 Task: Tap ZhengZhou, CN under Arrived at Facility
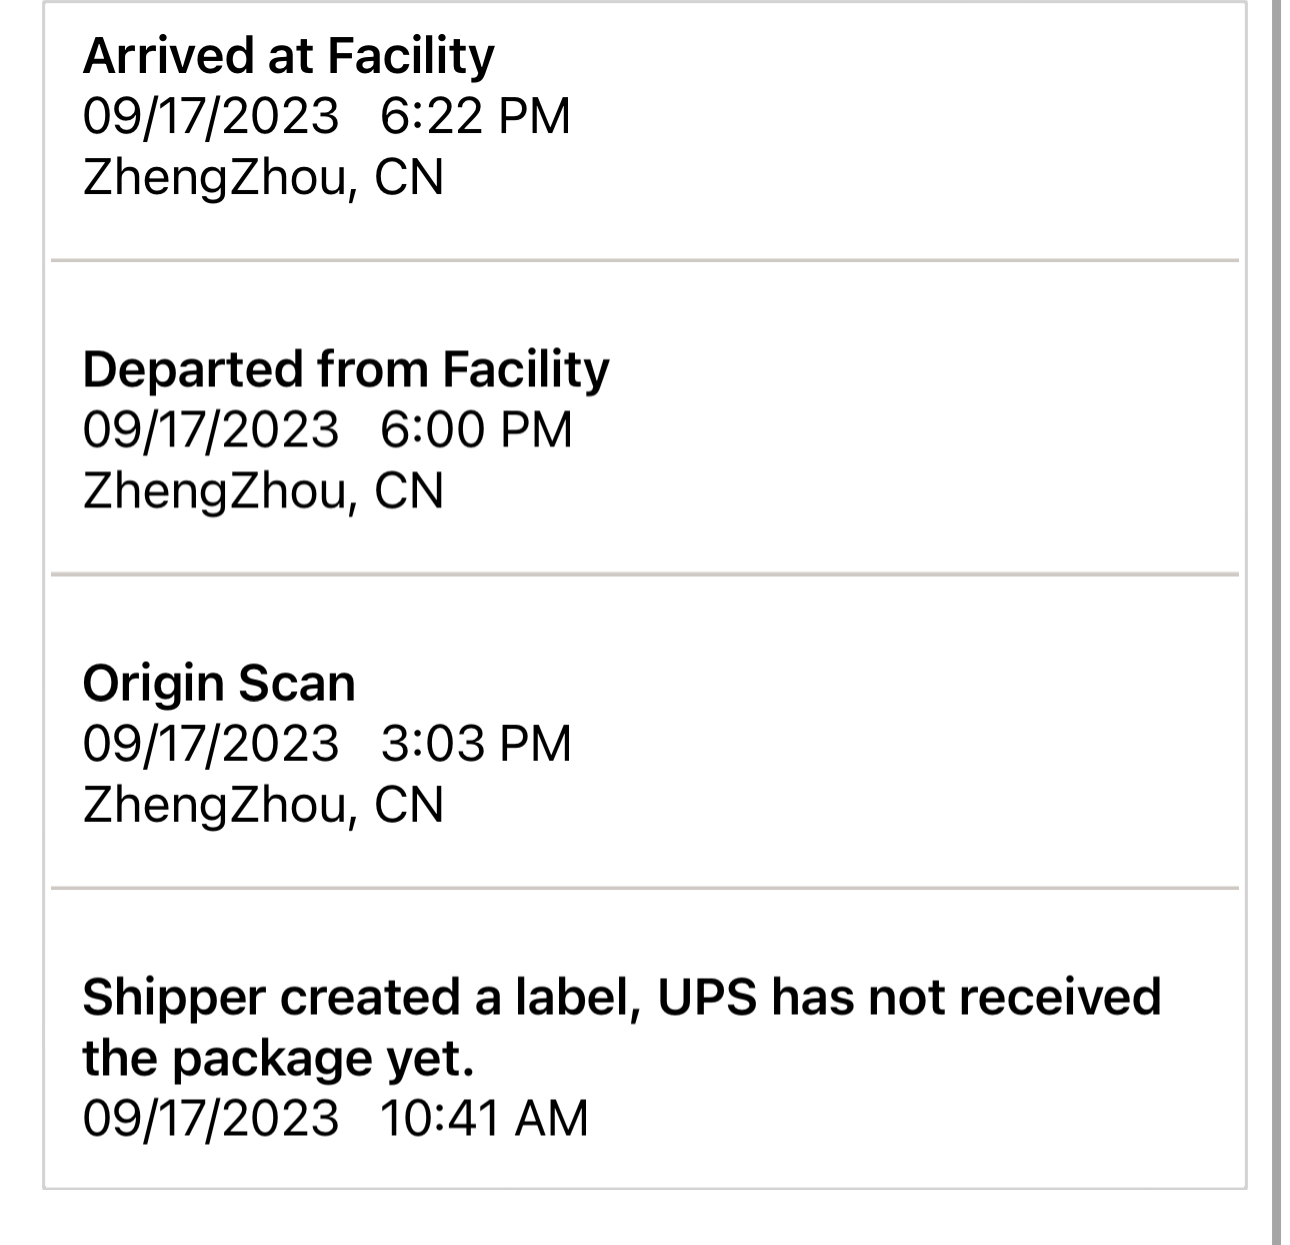pos(263,178)
